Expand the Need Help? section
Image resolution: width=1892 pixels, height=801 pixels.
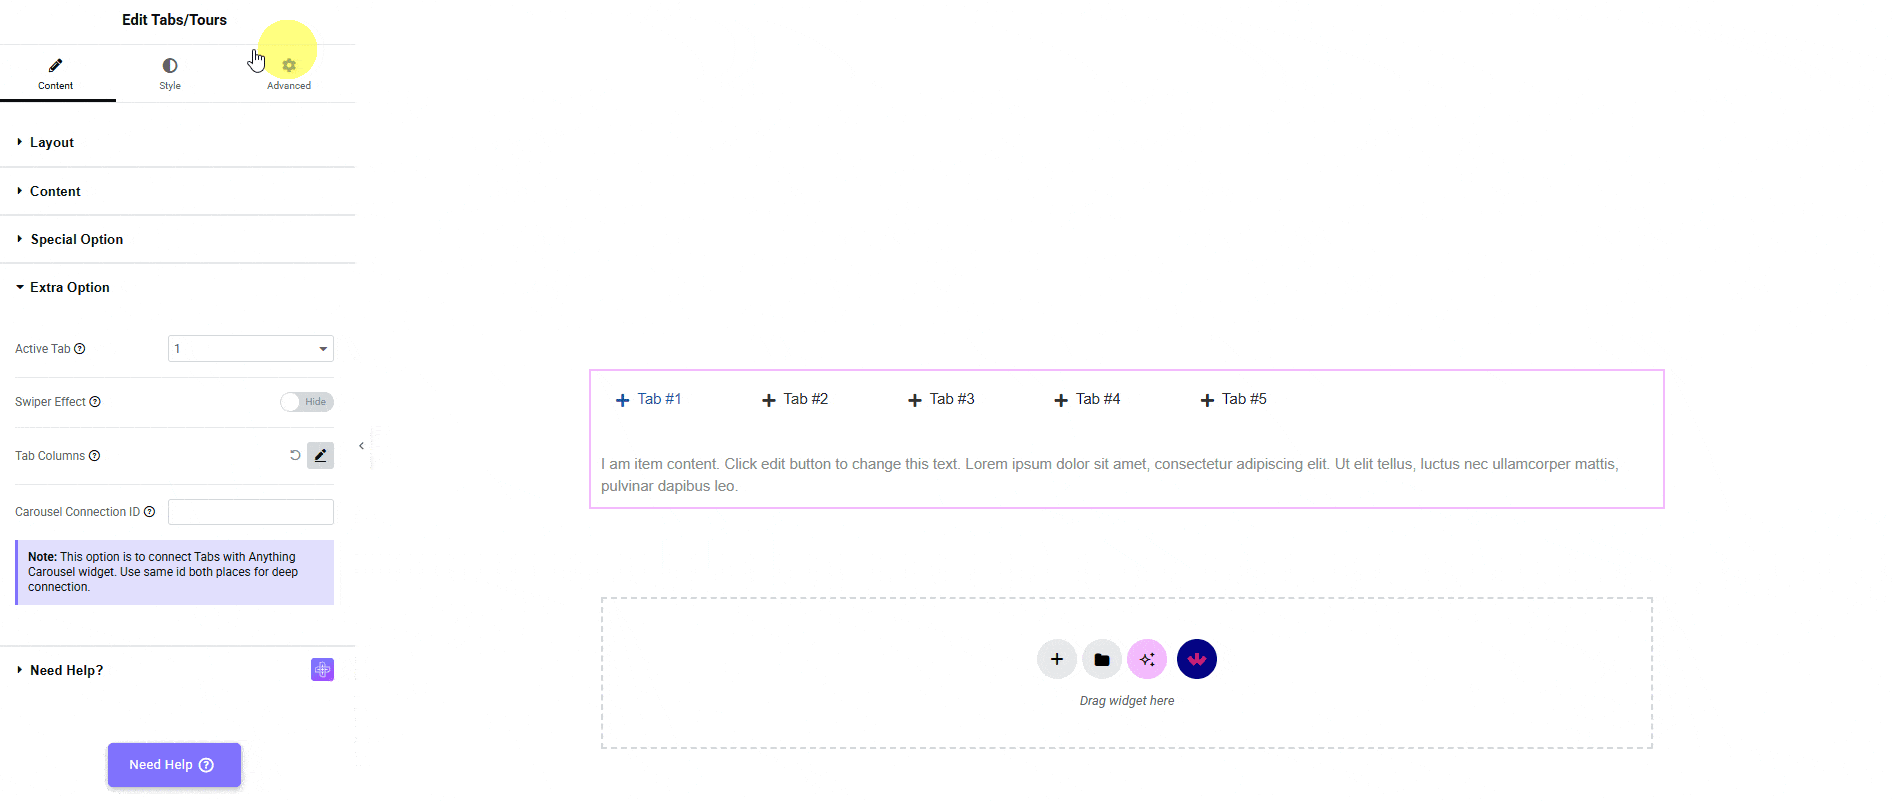tap(66, 670)
